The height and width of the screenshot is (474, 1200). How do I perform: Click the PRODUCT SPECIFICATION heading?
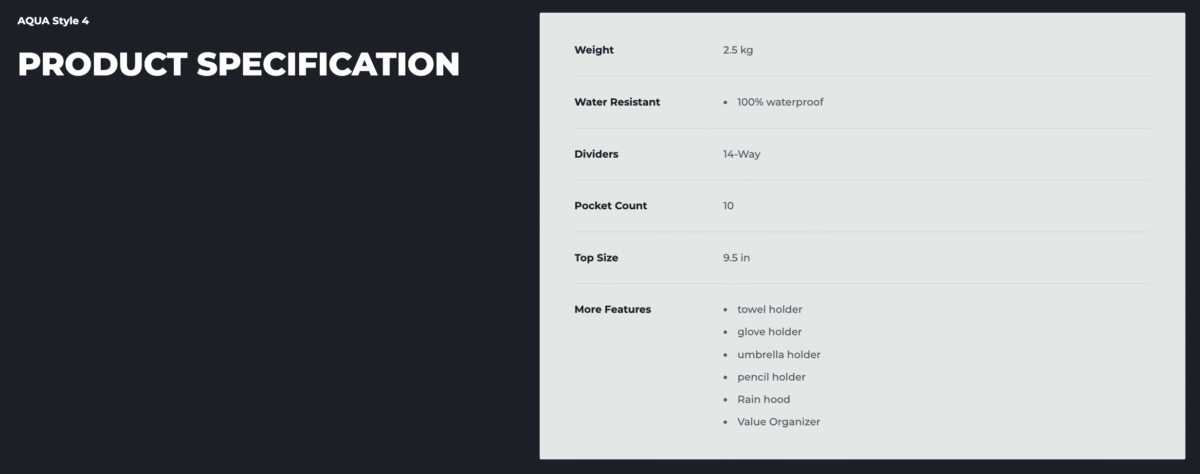(239, 64)
